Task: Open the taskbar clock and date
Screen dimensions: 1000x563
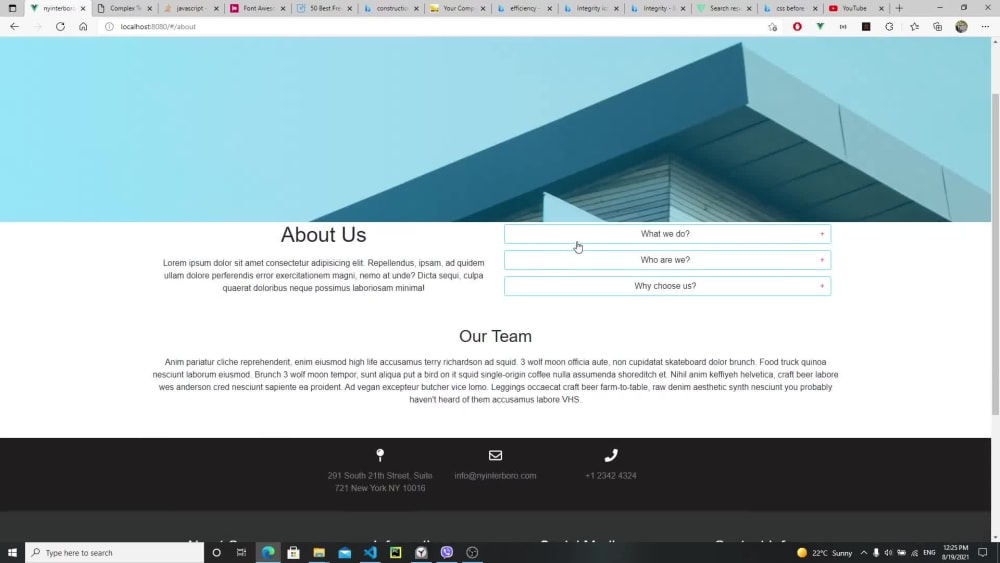Action: pos(955,552)
